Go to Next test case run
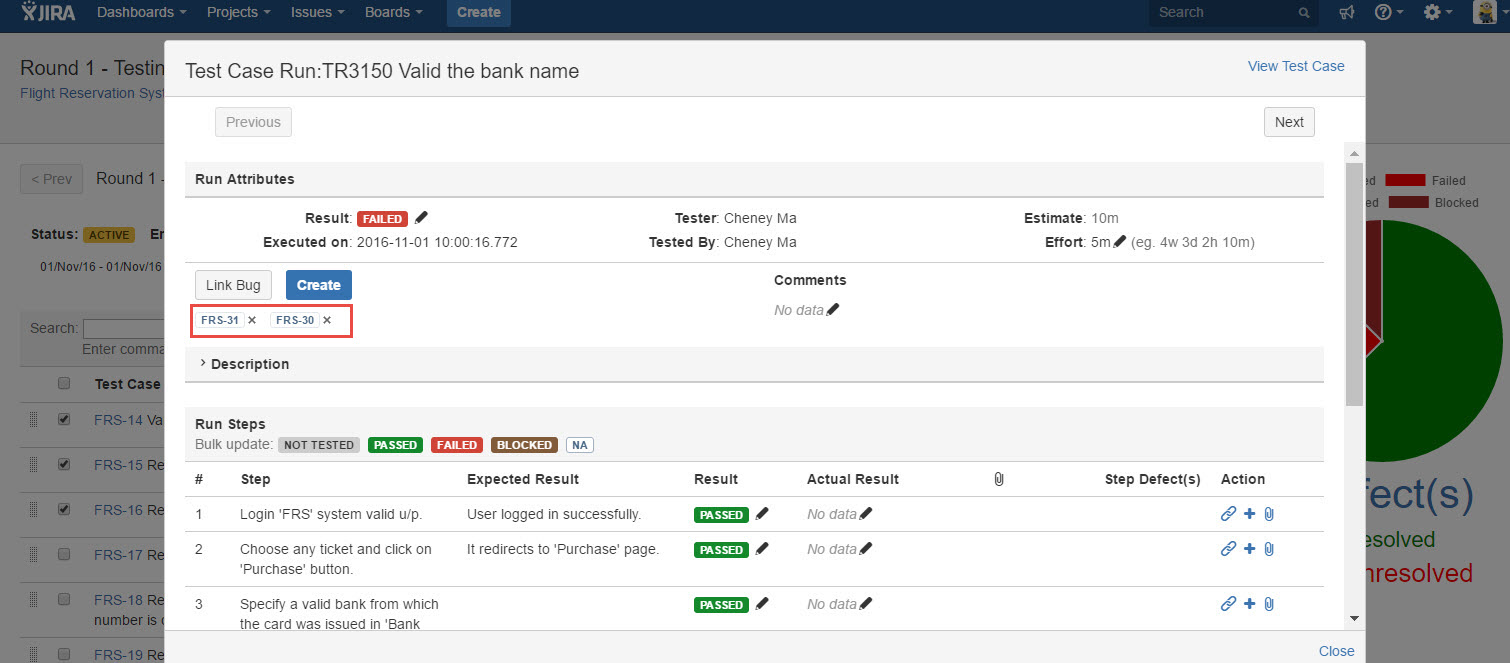 [1289, 122]
